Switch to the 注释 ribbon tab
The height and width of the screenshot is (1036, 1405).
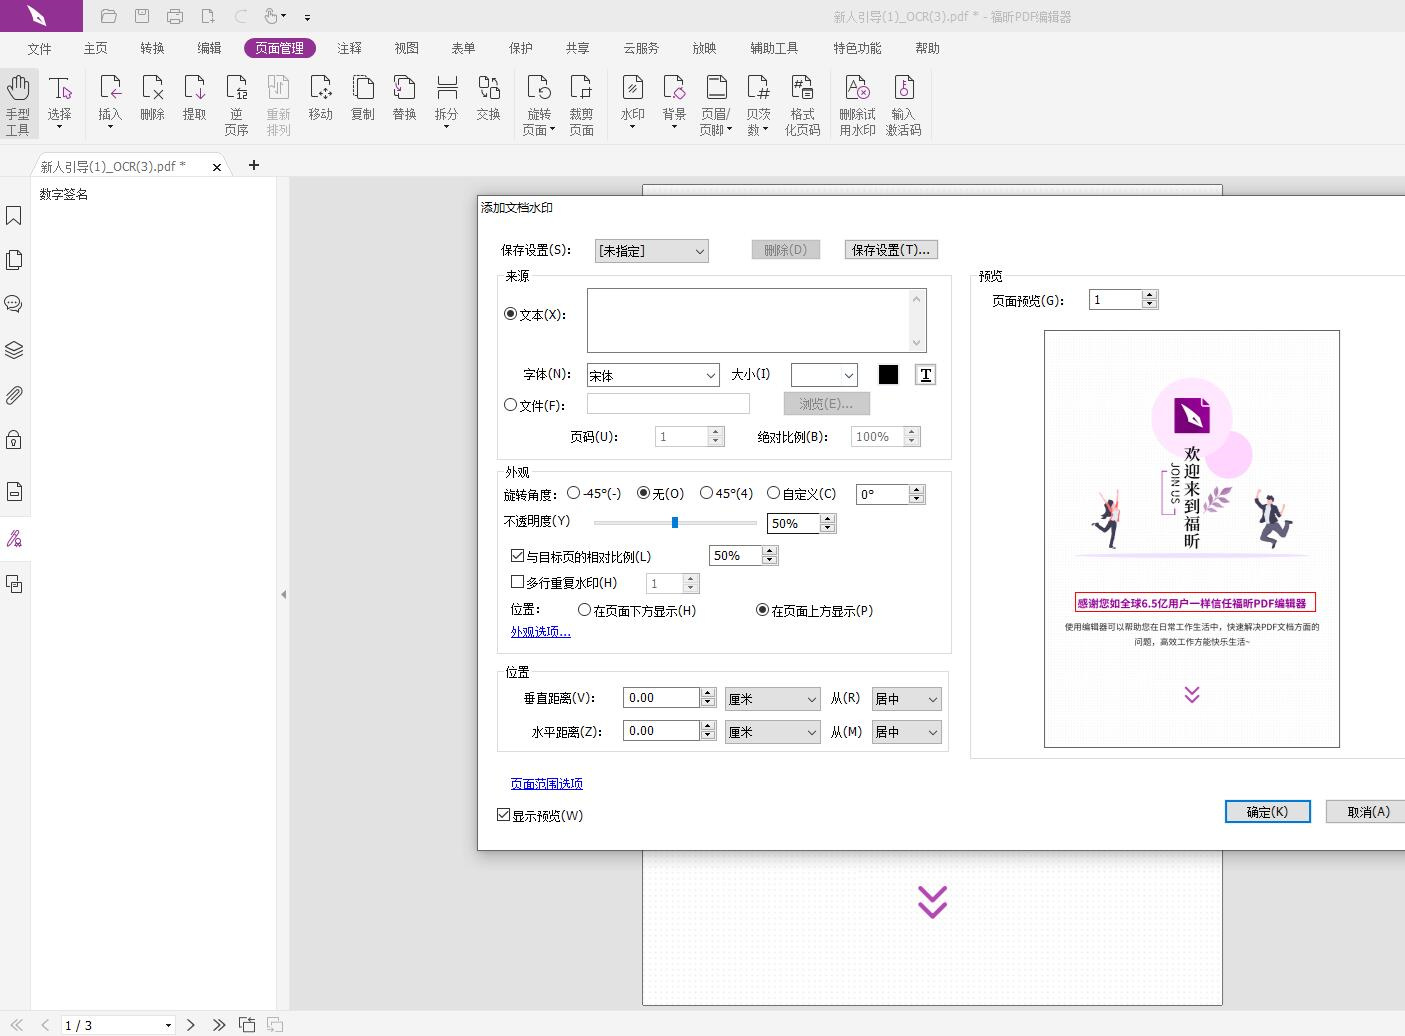tap(349, 48)
